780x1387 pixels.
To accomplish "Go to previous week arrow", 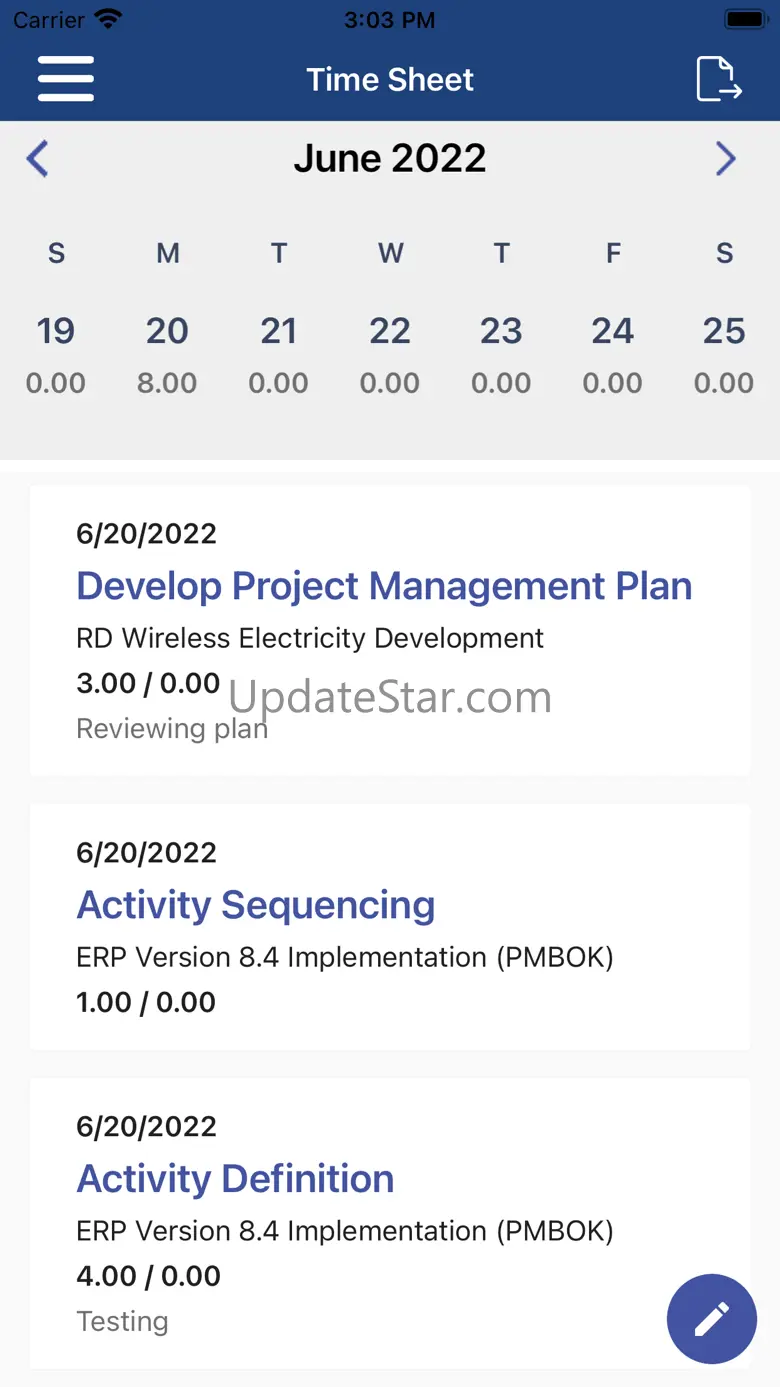I will pyautogui.click(x=37, y=159).
